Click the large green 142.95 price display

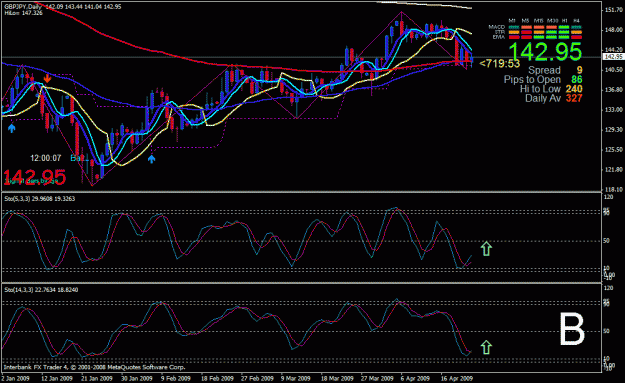(x=545, y=52)
